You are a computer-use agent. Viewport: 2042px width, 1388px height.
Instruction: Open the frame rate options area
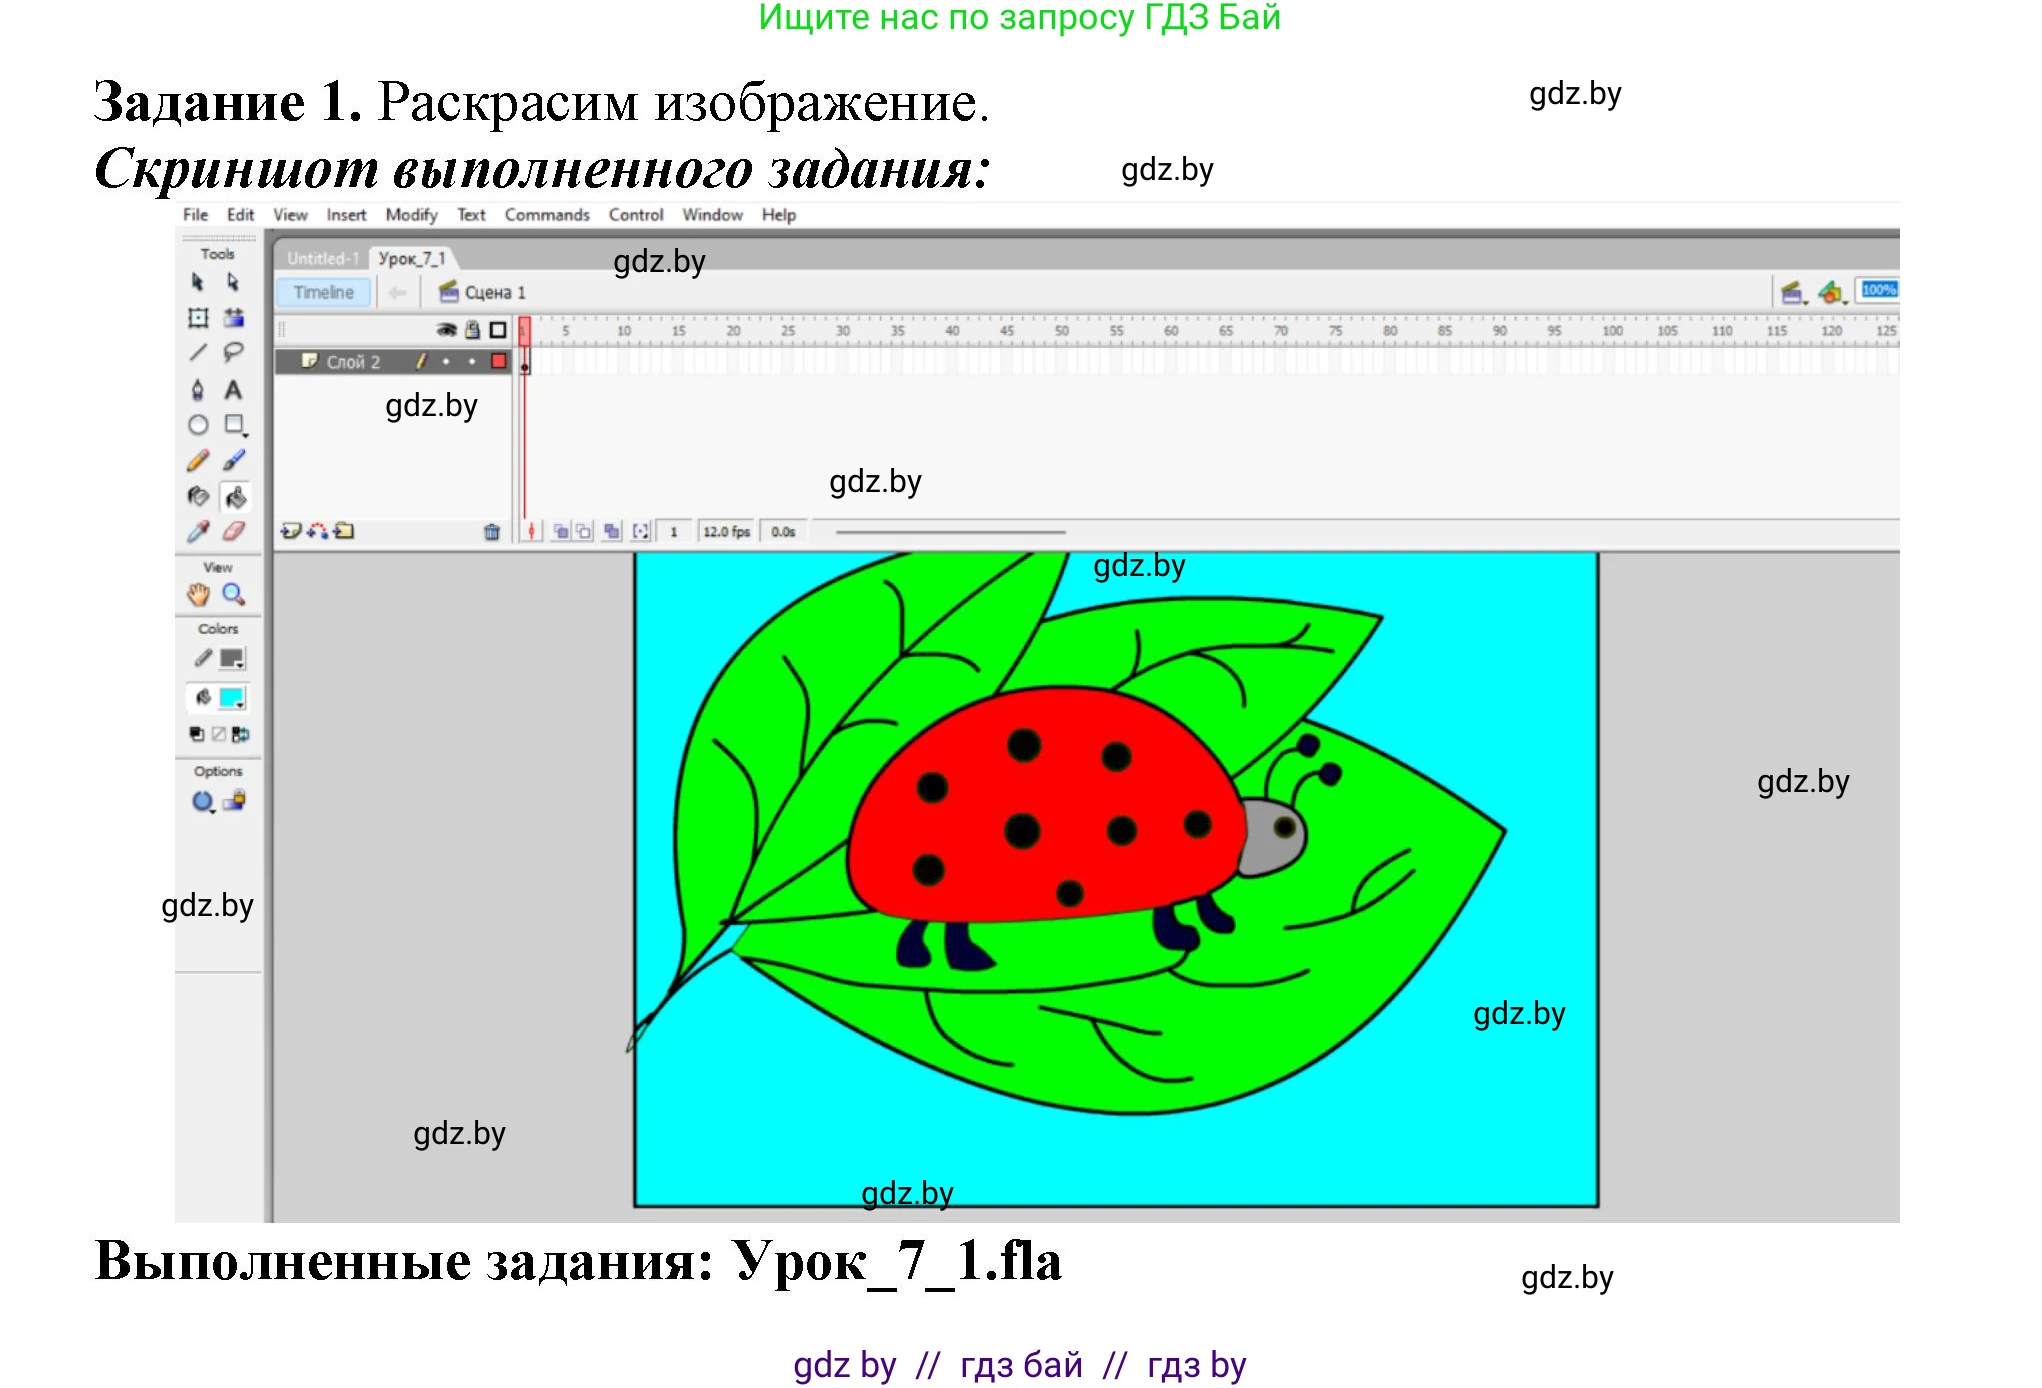tap(726, 531)
